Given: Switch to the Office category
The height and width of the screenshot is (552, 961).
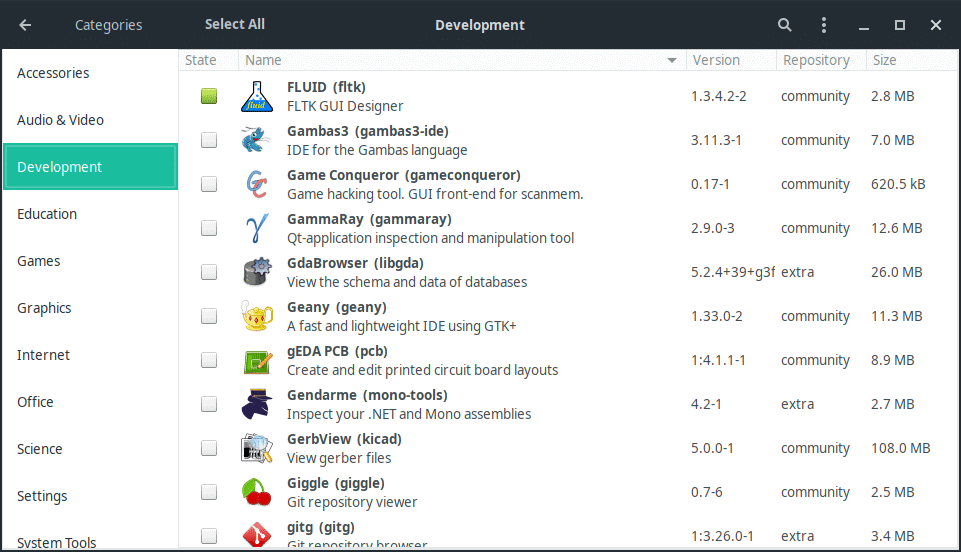Looking at the screenshot, I should pyautogui.click(x=90, y=402).
